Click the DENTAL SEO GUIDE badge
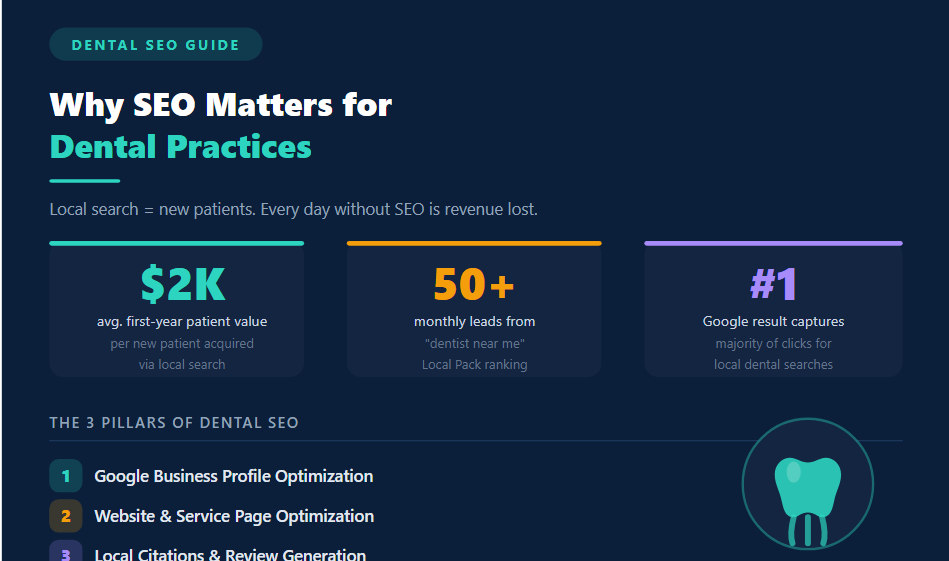Viewport: 949px width, 561px height. click(156, 44)
